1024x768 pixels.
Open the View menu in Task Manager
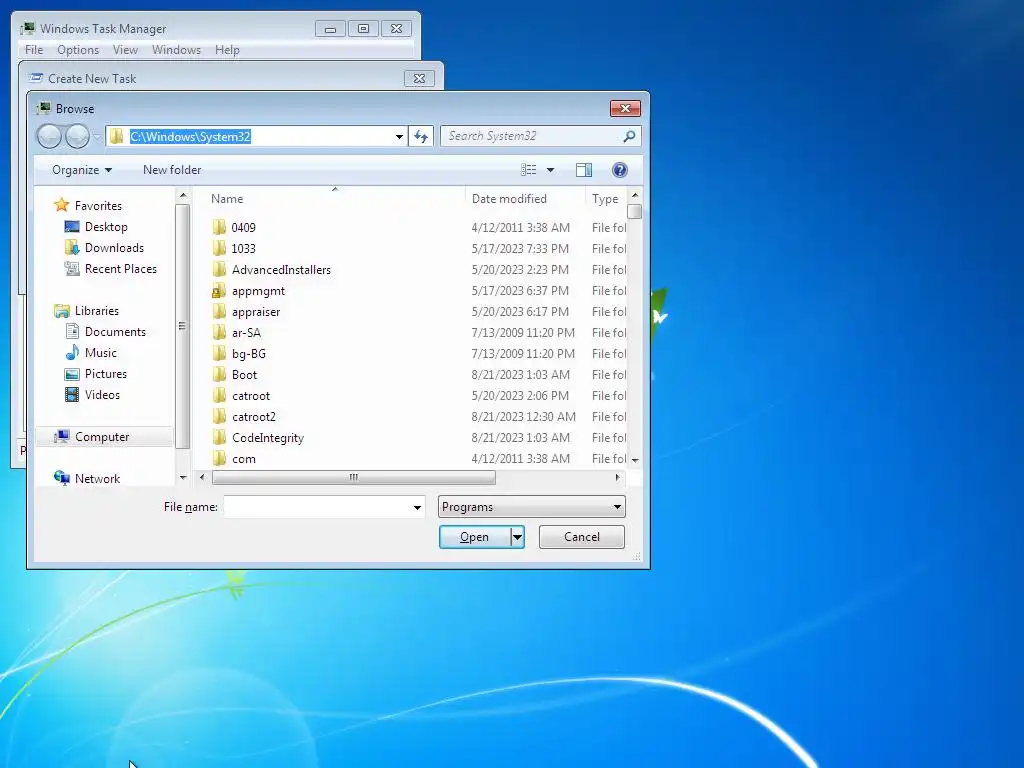[125, 50]
